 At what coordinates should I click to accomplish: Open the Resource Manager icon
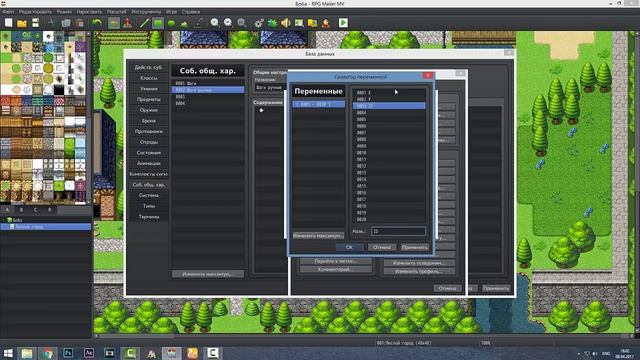313,23
